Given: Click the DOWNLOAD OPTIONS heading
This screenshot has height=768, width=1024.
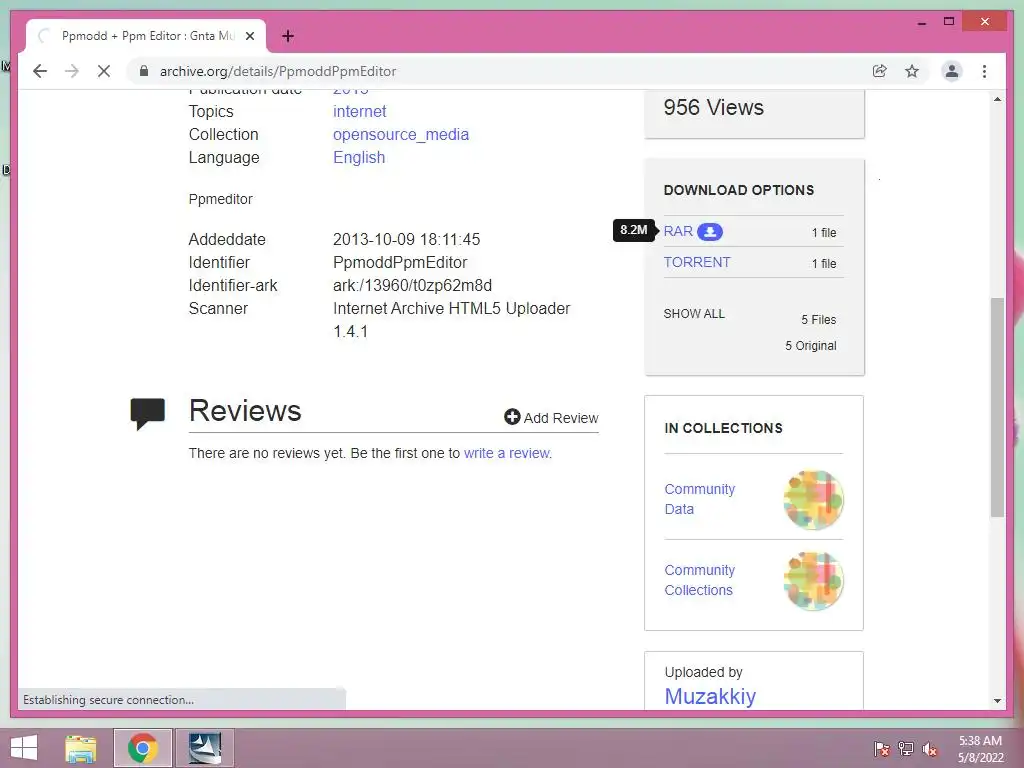Looking at the screenshot, I should [x=739, y=190].
